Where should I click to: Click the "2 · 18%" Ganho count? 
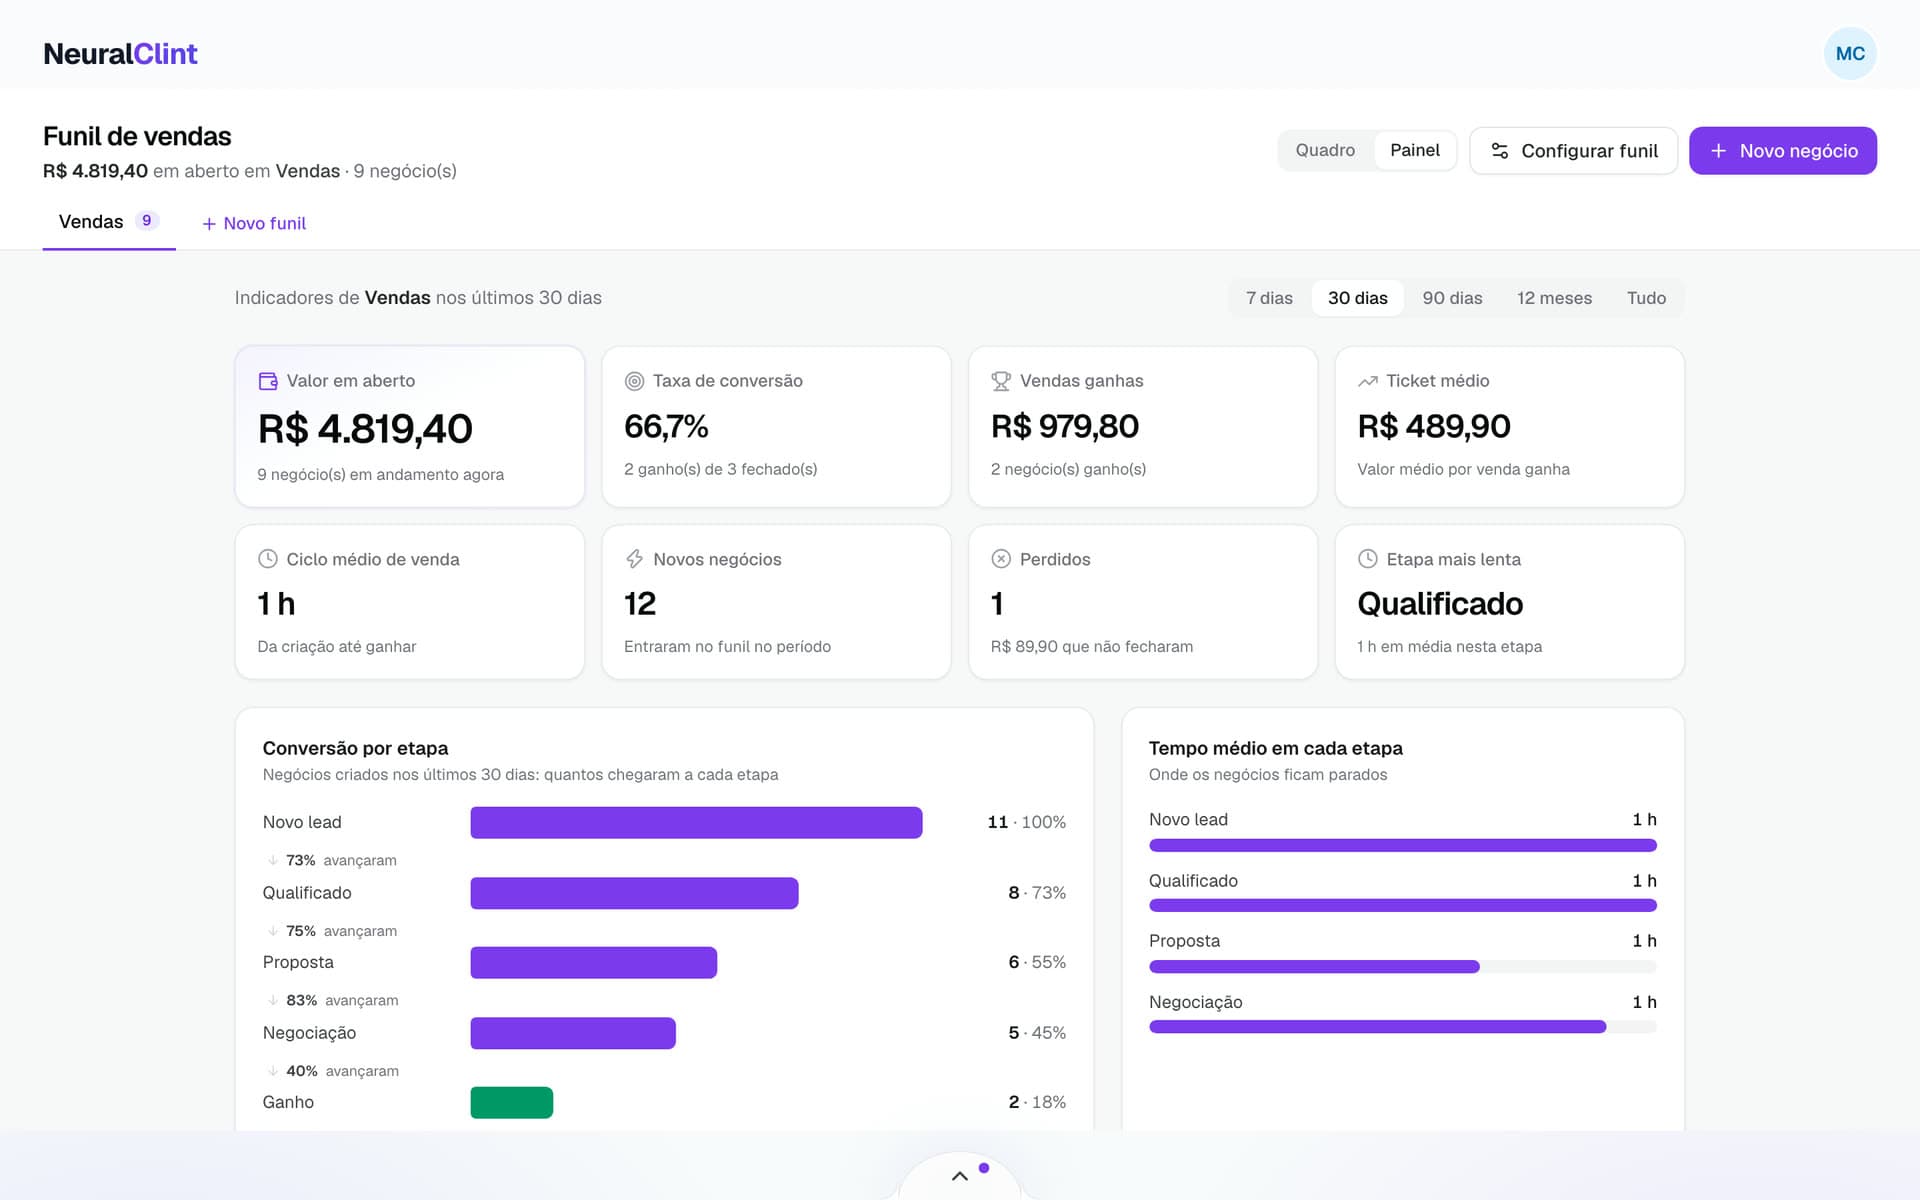click(x=1037, y=1102)
